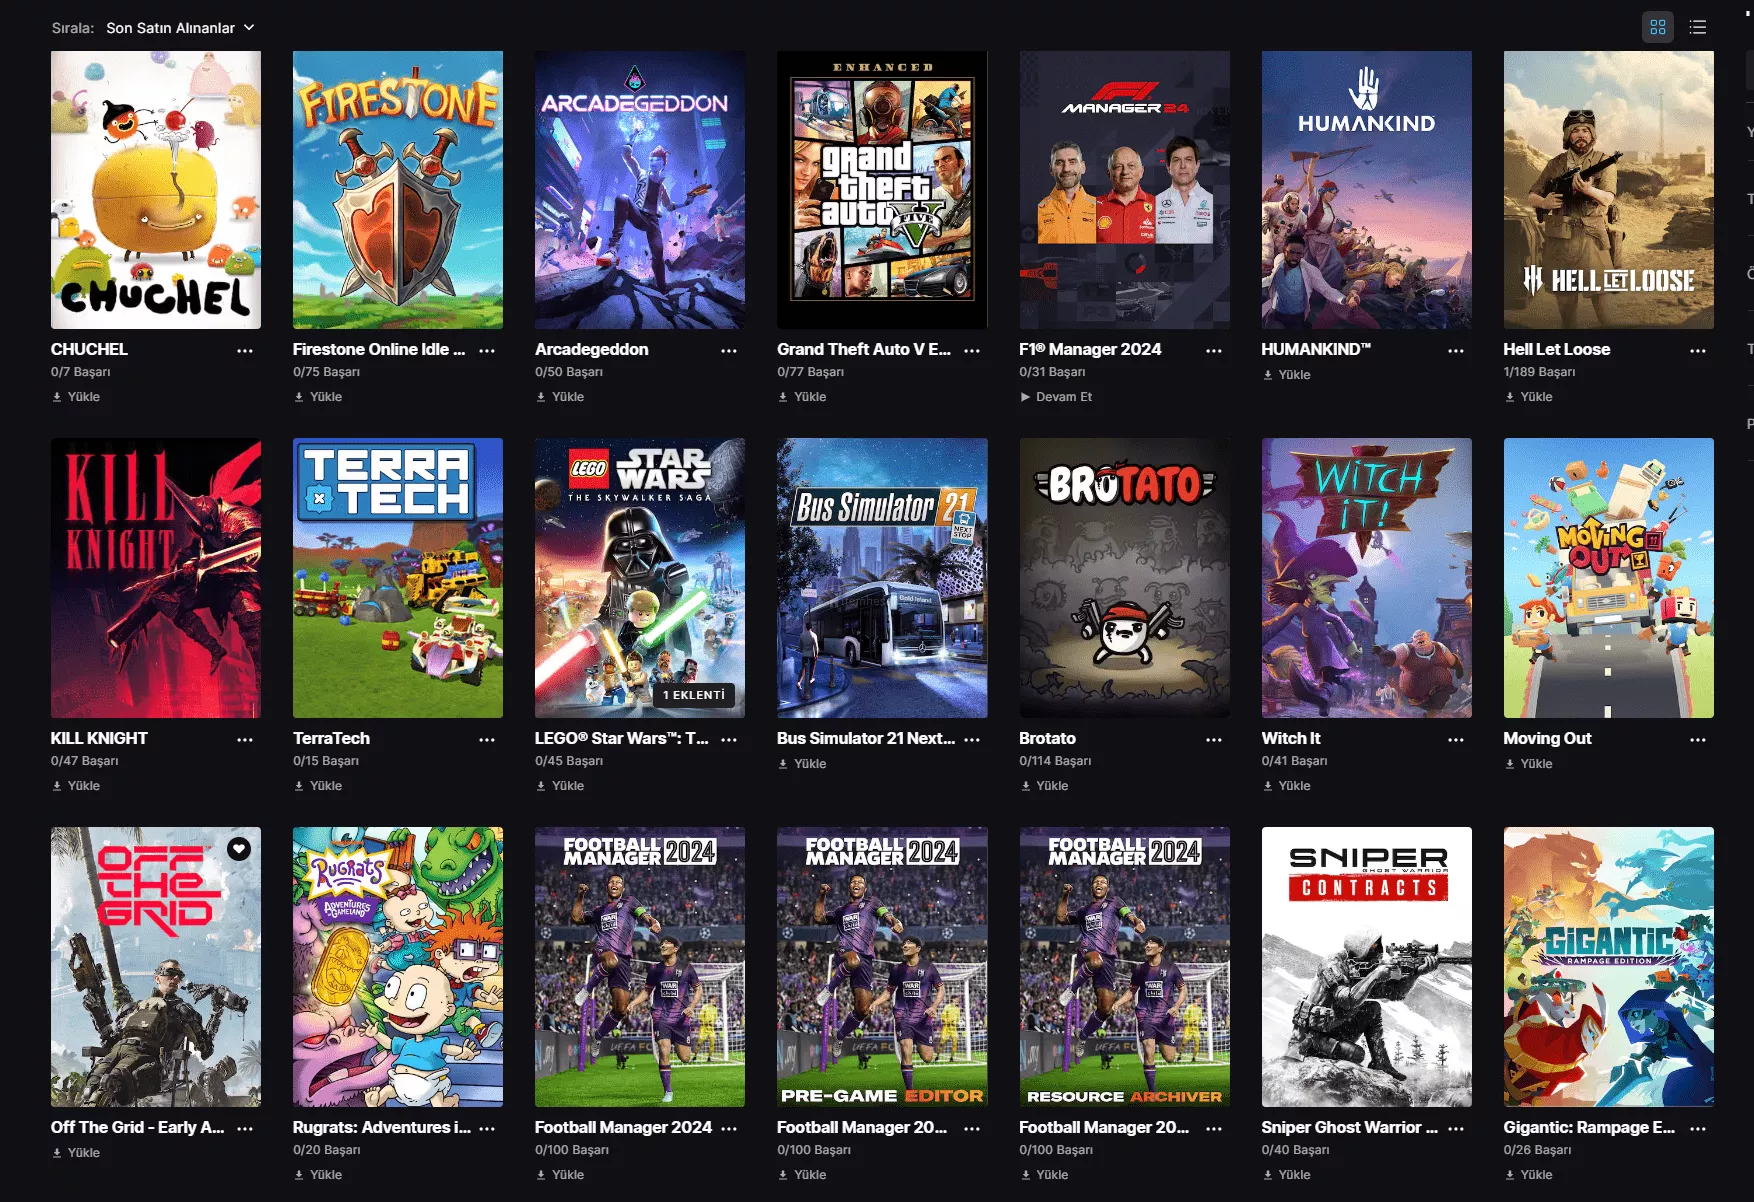Open more options for KILL KNIGHT
1754x1202 pixels.
tap(245, 740)
